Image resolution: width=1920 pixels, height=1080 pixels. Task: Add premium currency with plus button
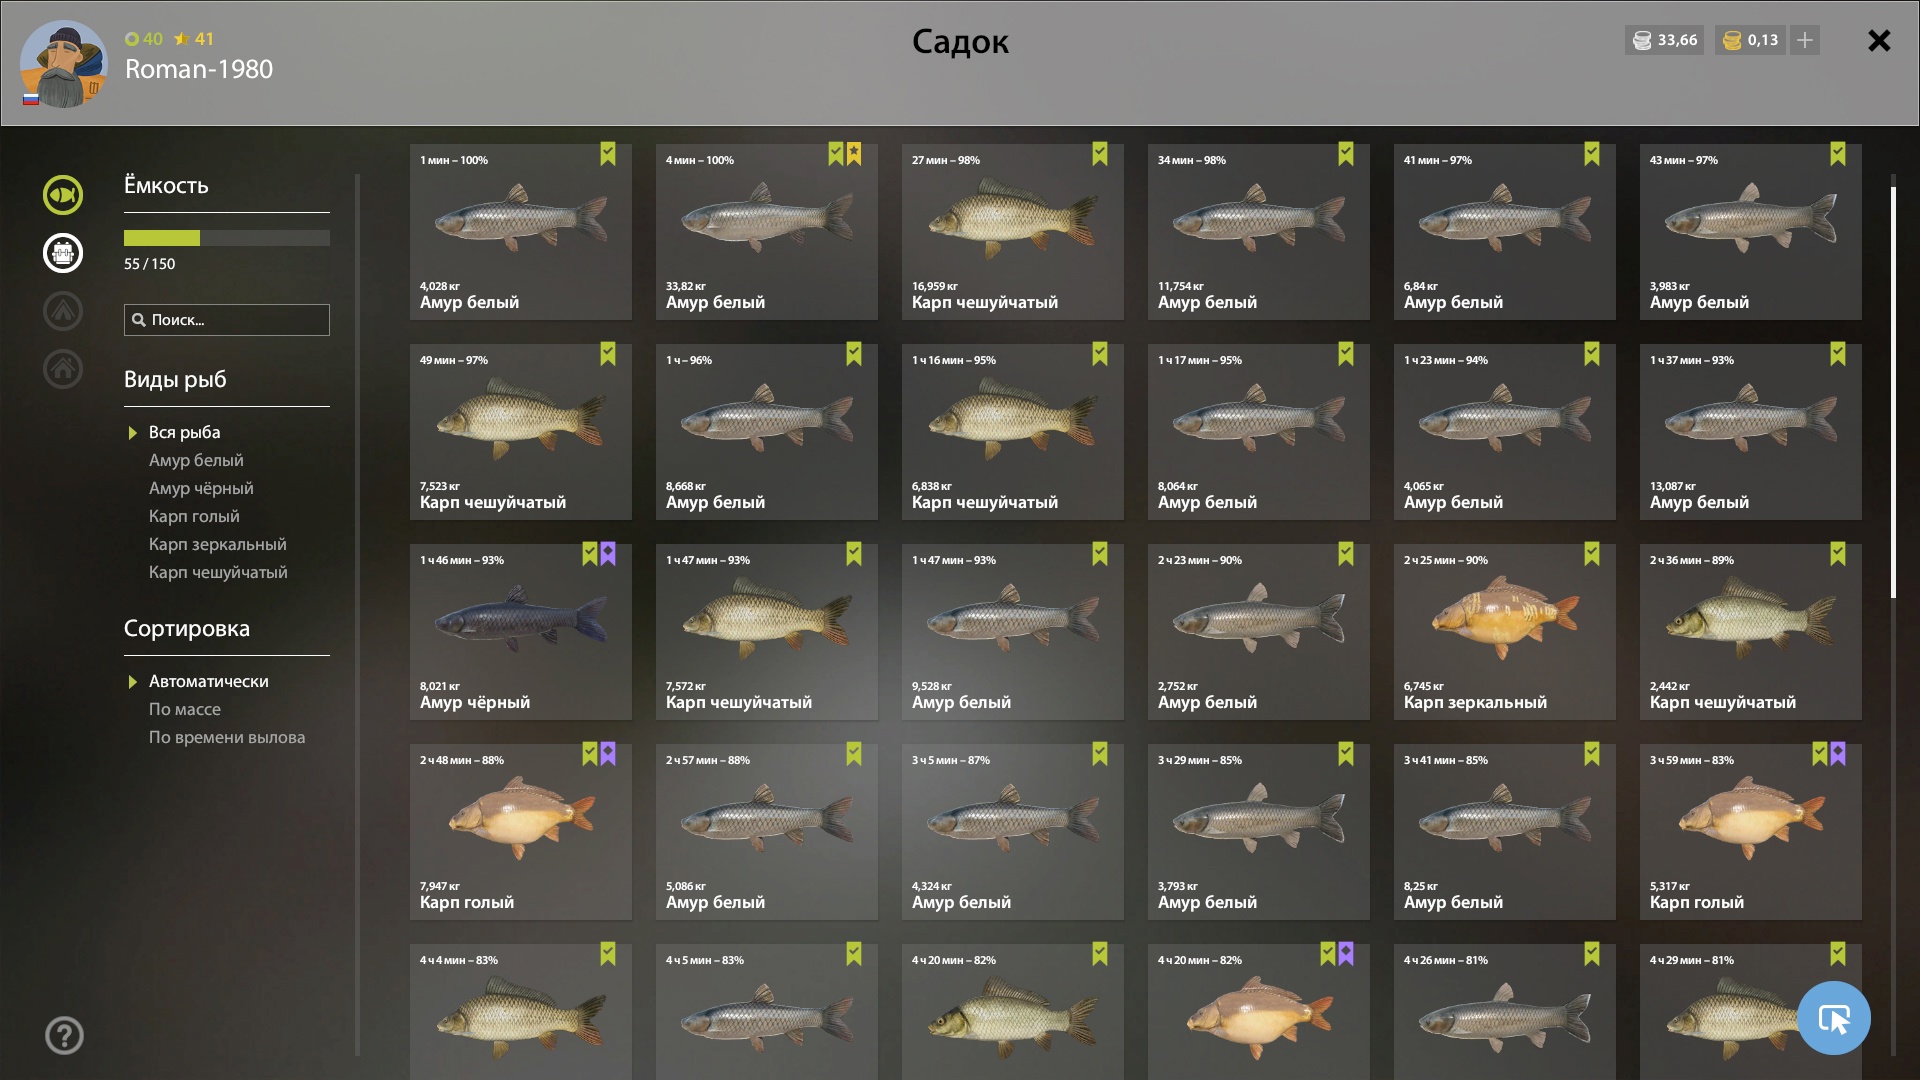tap(1804, 40)
